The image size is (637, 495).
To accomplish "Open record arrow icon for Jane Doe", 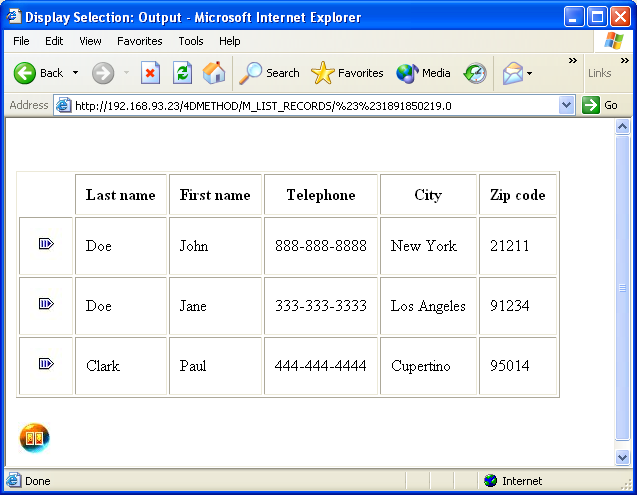I will click(x=46, y=304).
